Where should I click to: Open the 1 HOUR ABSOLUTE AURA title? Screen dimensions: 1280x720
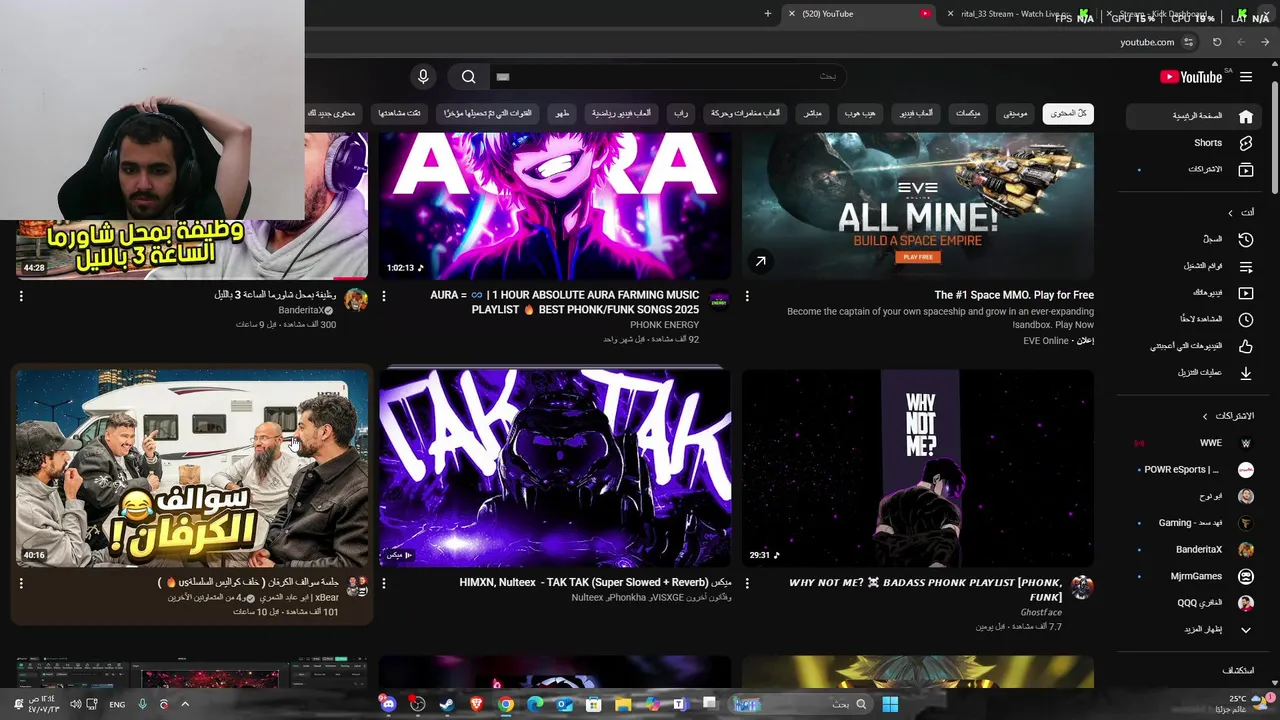pyautogui.click(x=565, y=302)
